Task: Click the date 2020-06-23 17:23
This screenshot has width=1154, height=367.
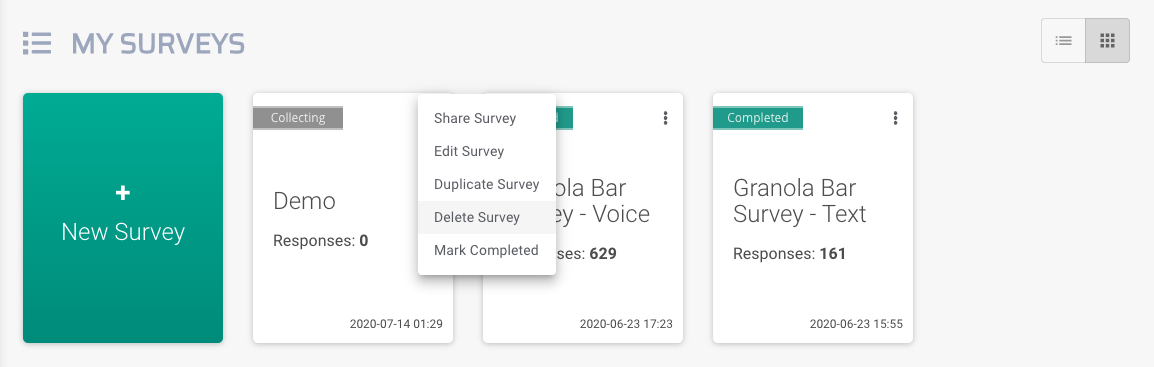Action: tap(626, 324)
